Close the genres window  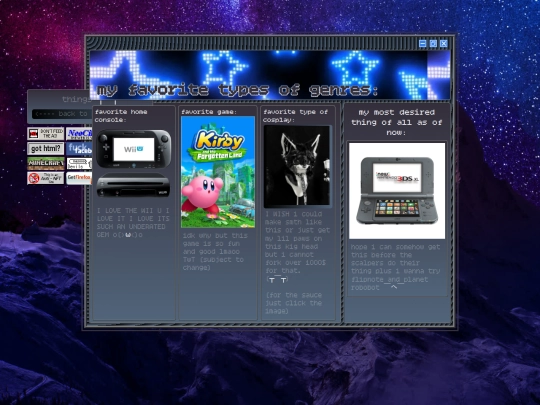444,43
